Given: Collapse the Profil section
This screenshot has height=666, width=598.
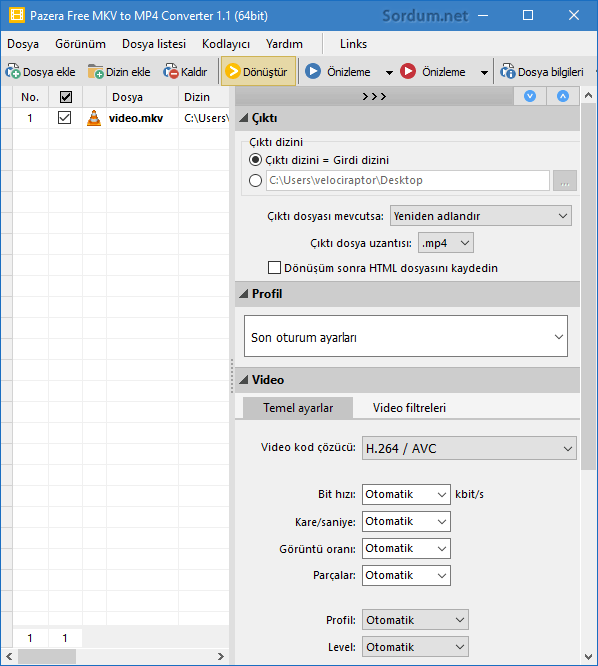Looking at the screenshot, I should click(x=243, y=294).
